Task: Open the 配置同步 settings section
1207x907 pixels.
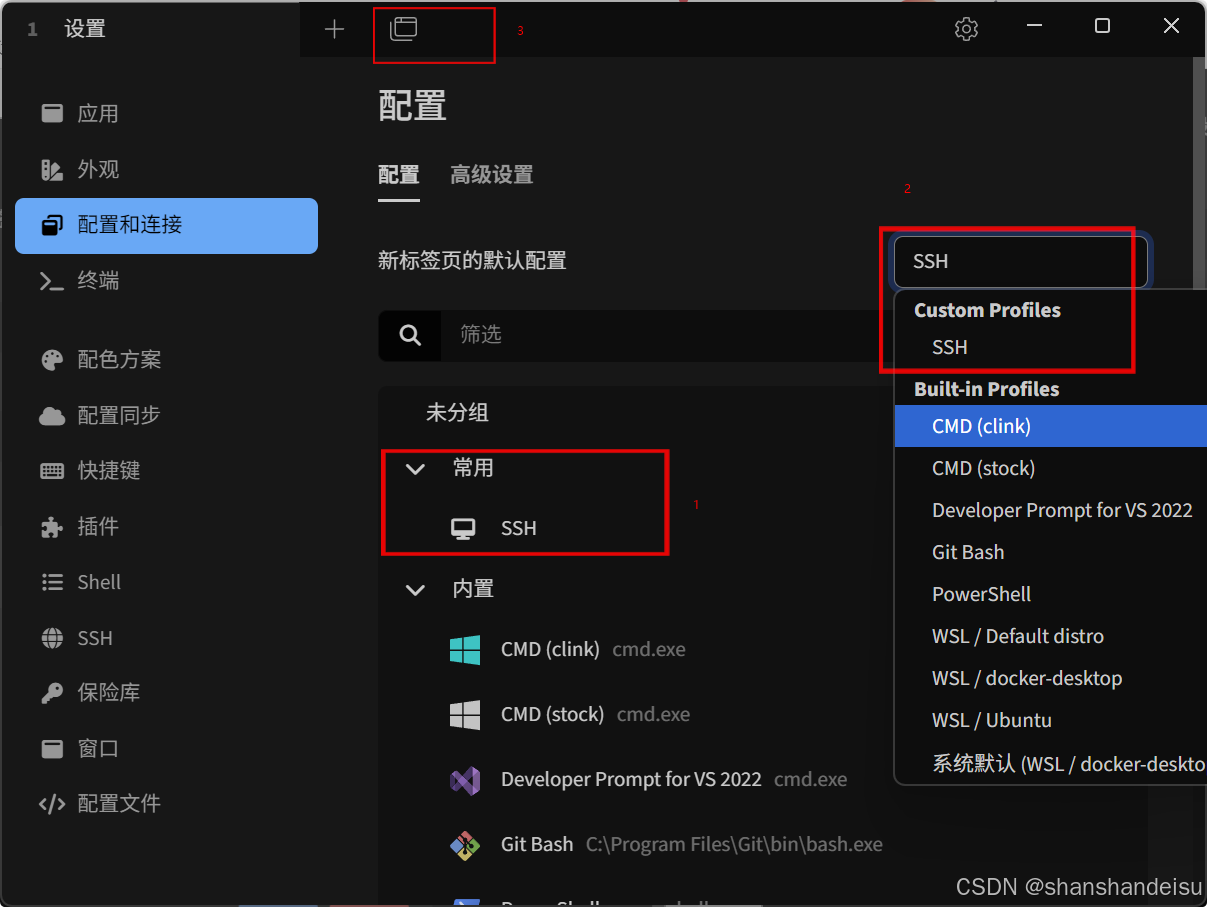Action: [166, 415]
